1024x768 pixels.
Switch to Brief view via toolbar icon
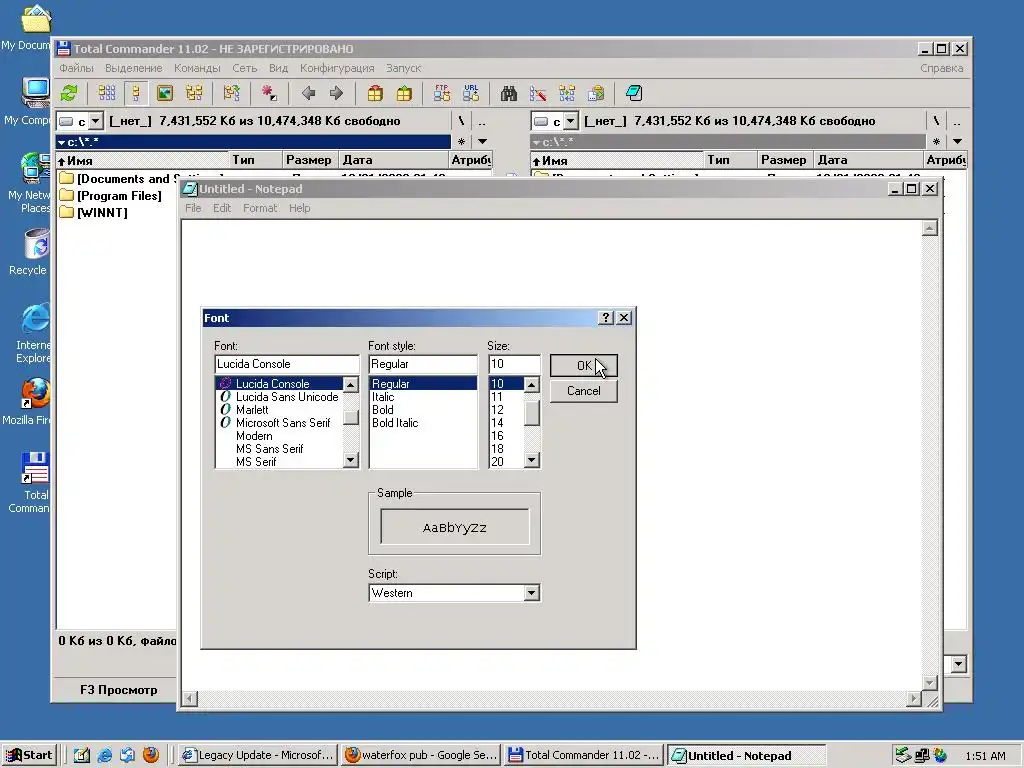tap(106, 93)
